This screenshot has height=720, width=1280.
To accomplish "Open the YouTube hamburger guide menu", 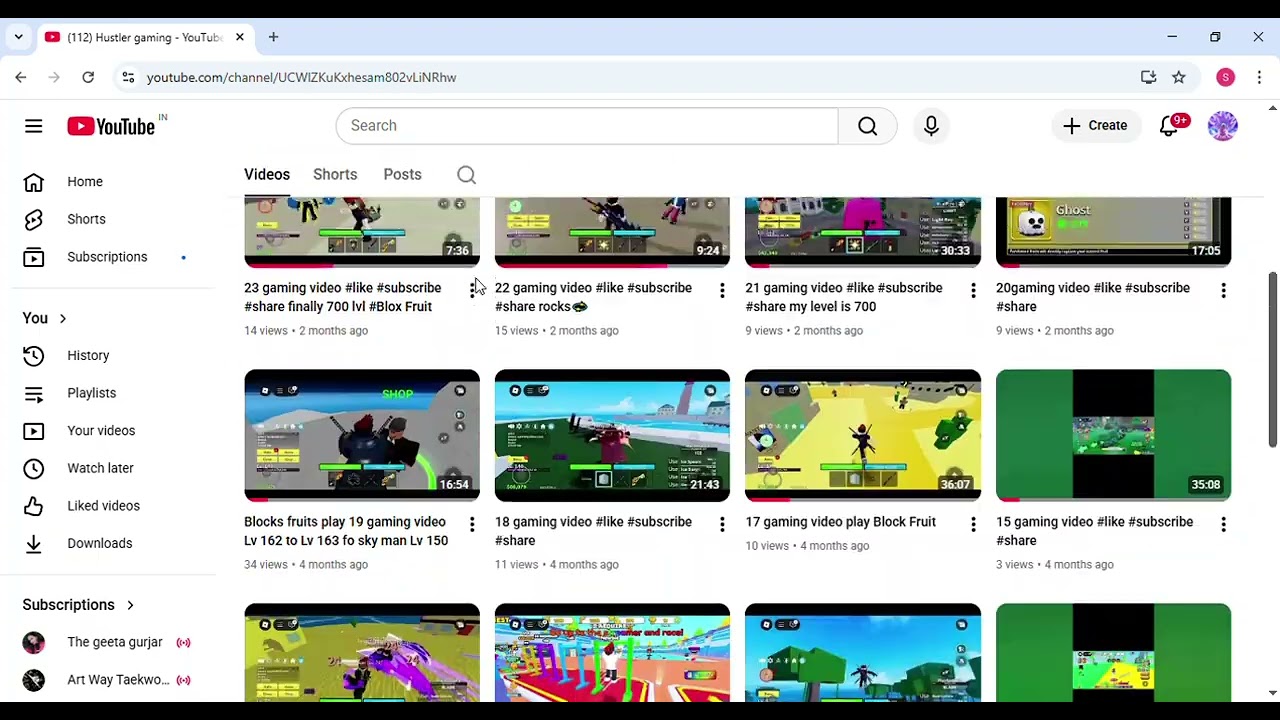I will click(34, 126).
